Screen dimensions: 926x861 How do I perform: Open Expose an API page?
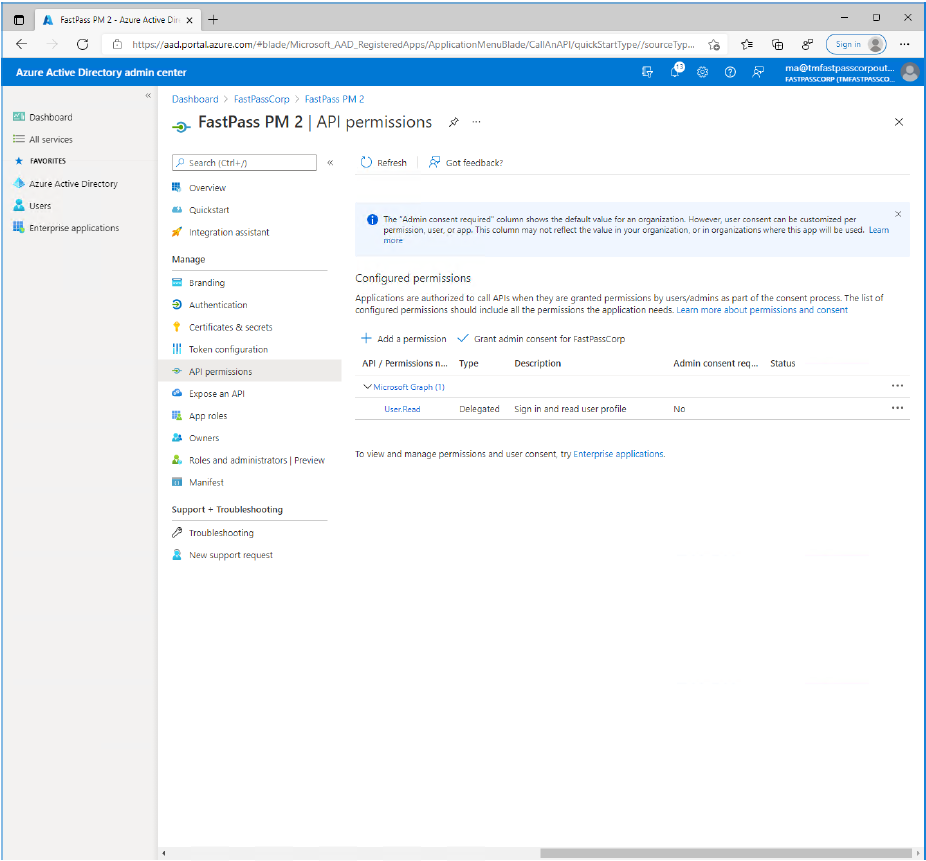217,393
